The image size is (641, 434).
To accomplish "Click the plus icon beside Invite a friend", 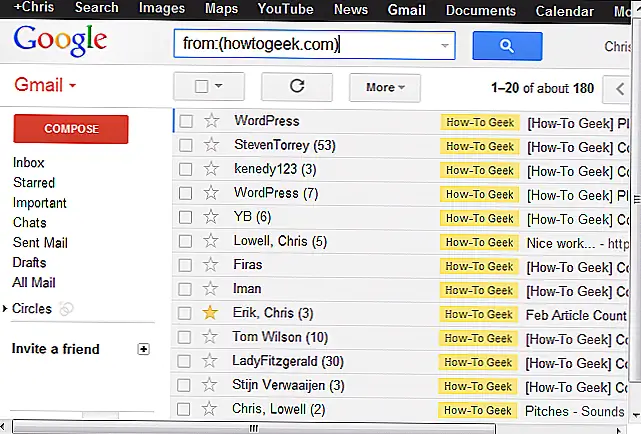I will [x=143, y=349].
